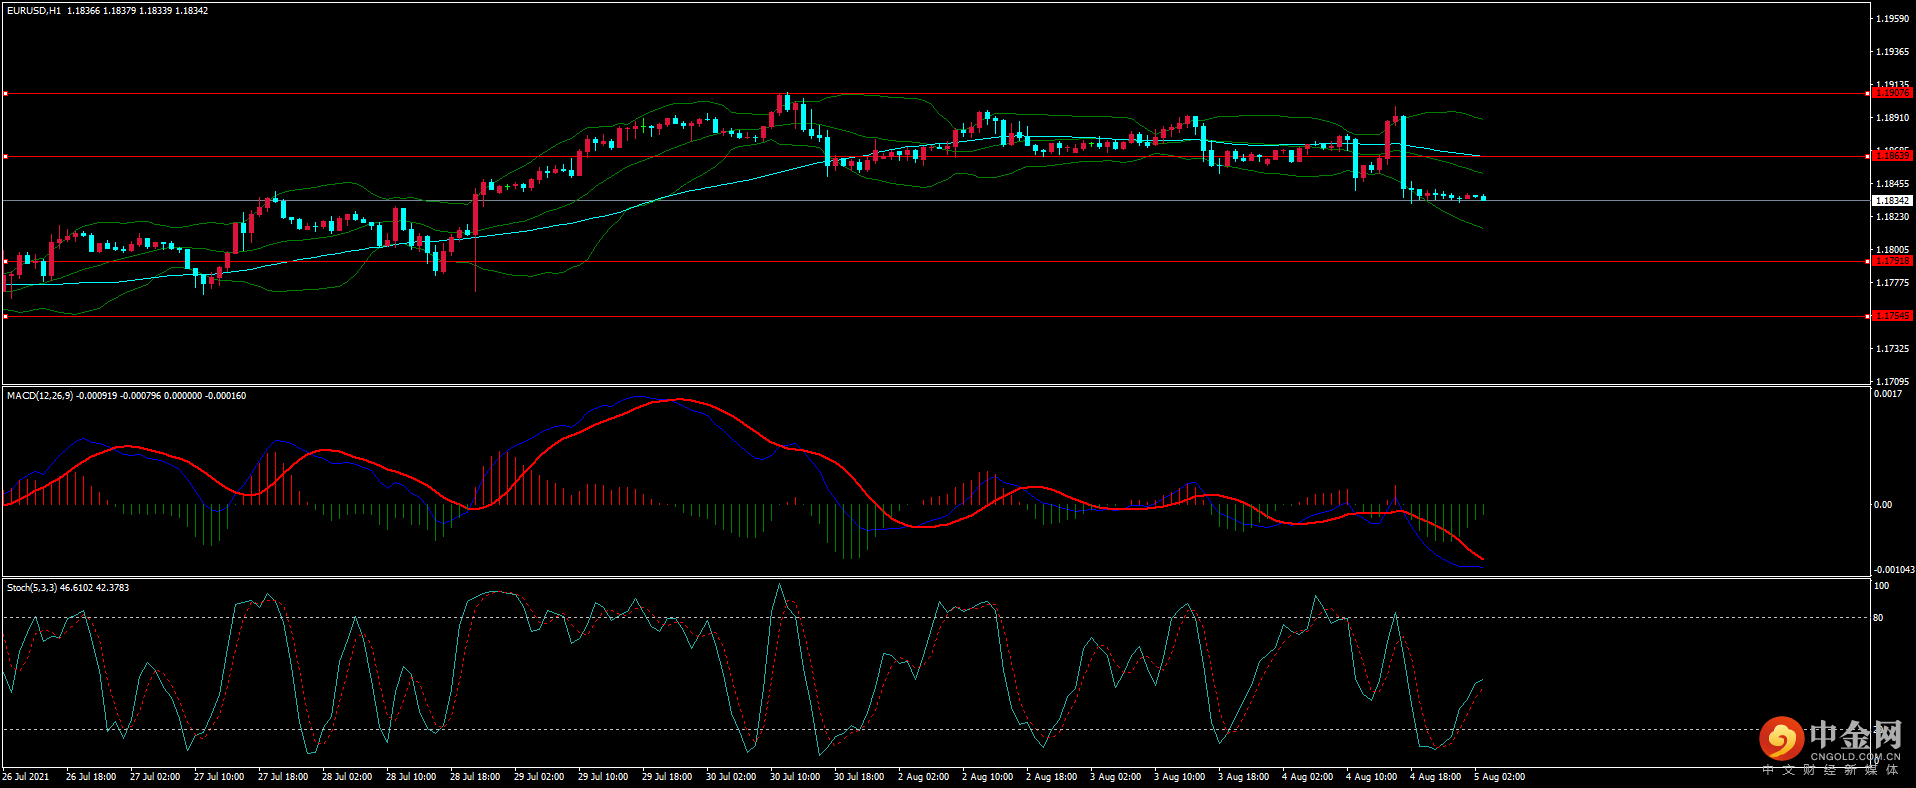Click the orange CNGOLD swirl logo

[x=1781, y=739]
